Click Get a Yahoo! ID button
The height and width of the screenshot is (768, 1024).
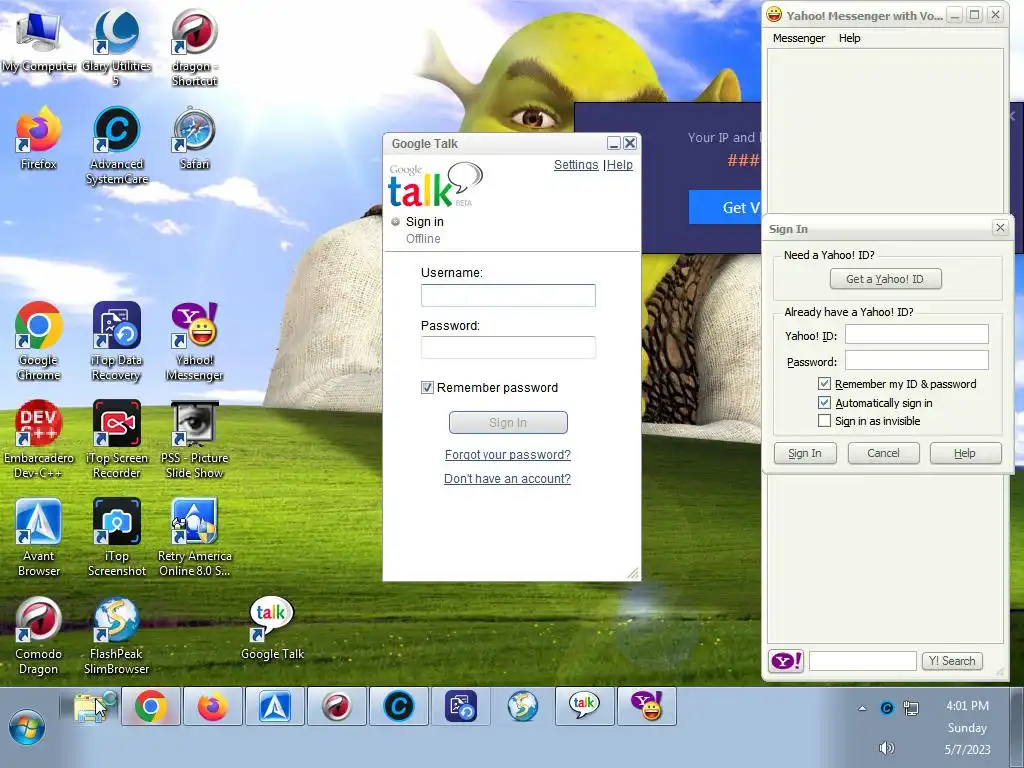pos(886,279)
